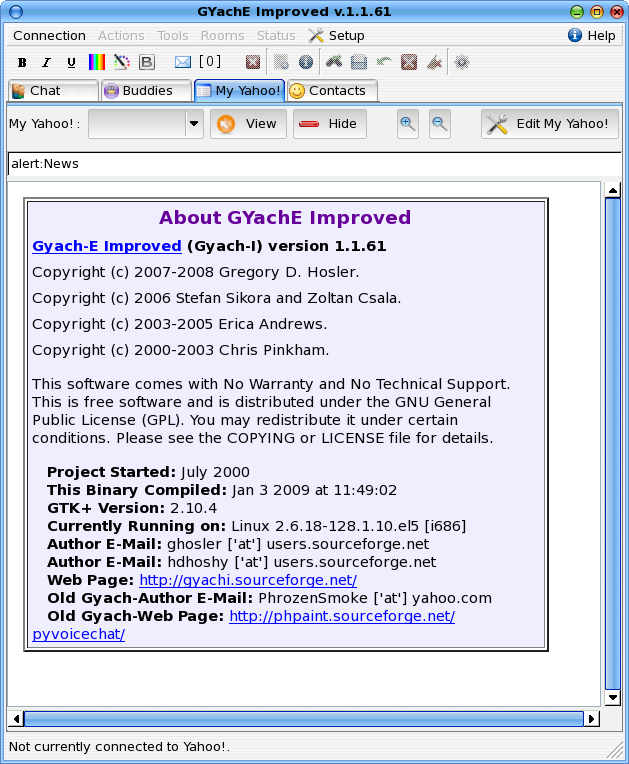The height and width of the screenshot is (764, 629).
Task: Click the blue info icon in toolbar
Action: 306,62
